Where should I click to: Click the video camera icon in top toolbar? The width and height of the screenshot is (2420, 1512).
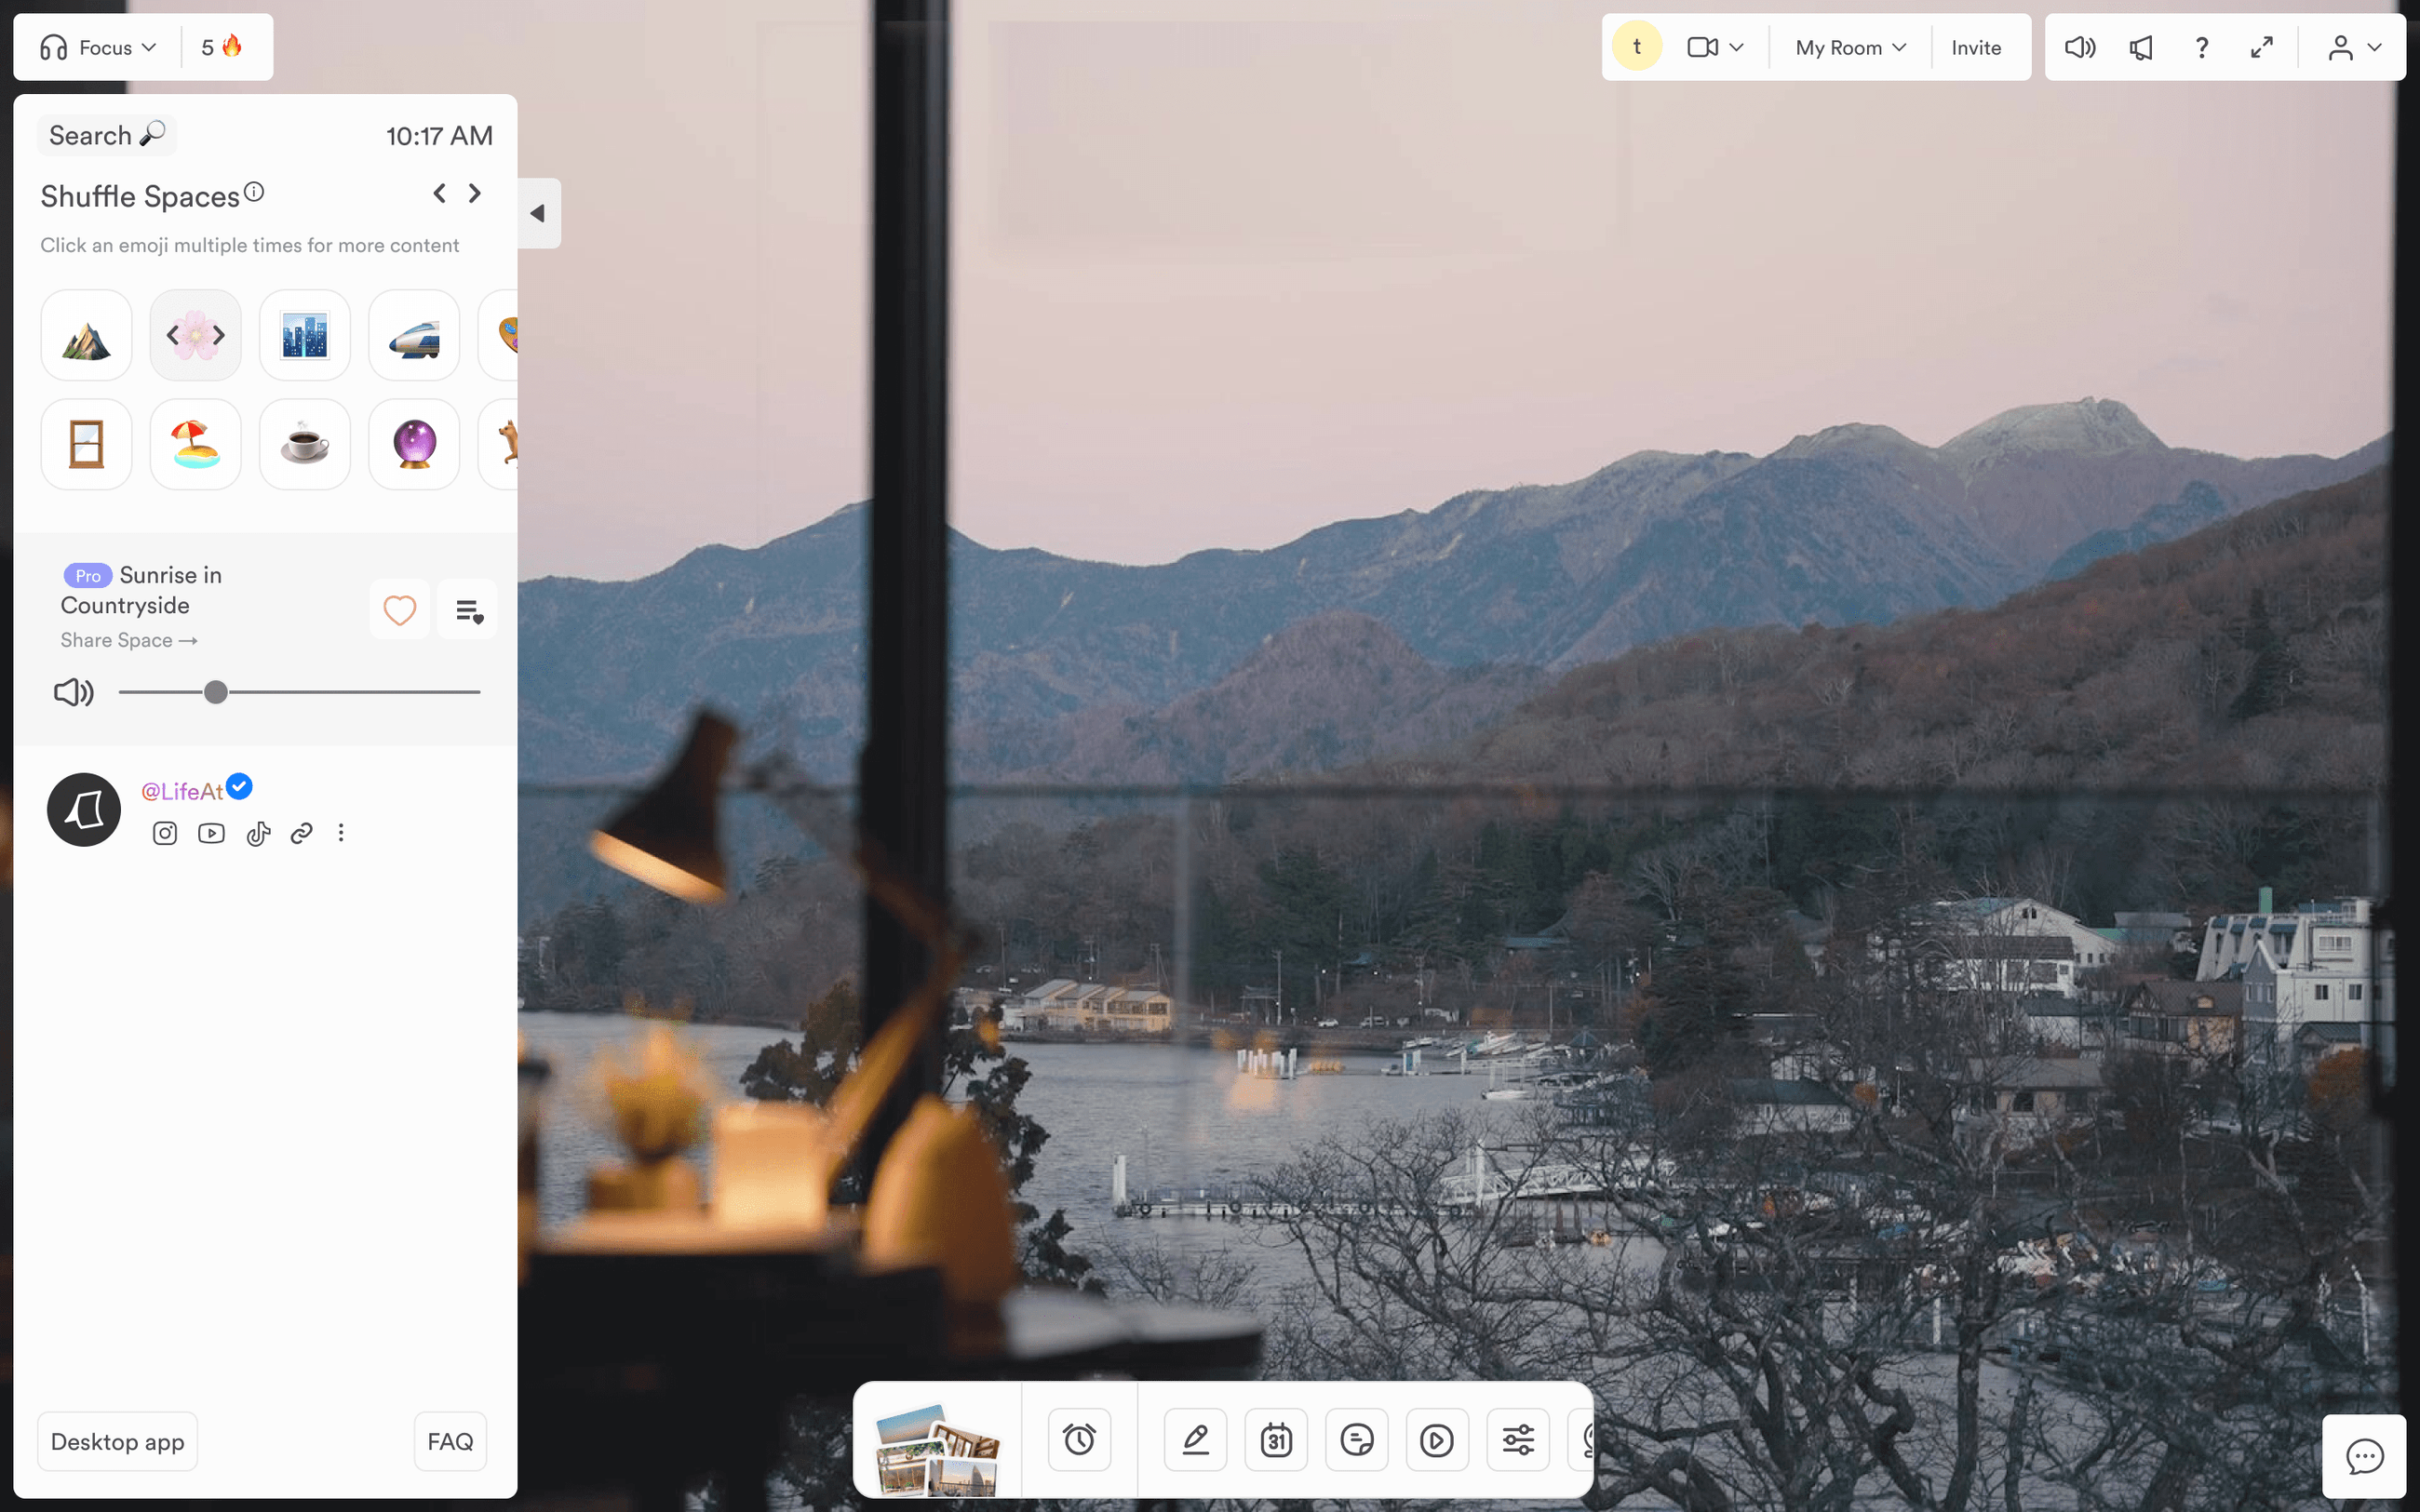[x=1702, y=46]
